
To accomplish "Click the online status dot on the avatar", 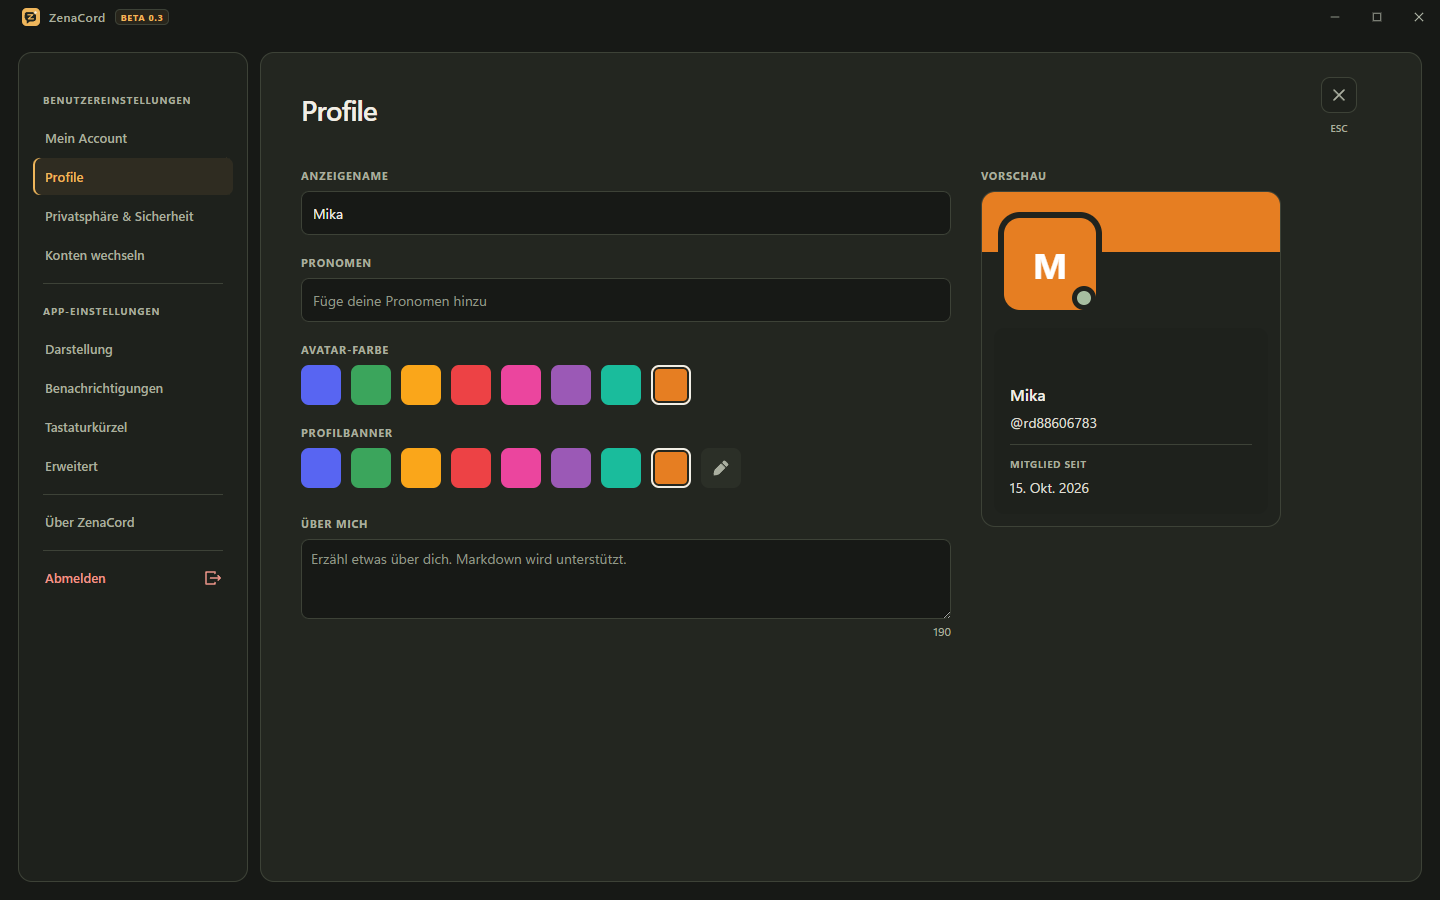I will tap(1083, 297).
